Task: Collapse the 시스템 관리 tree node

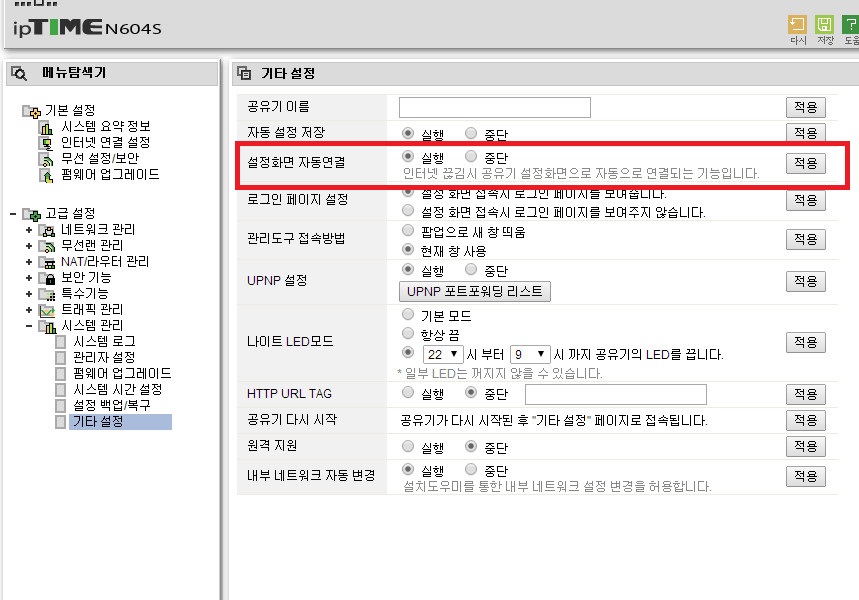Action: pyautogui.click(x=29, y=326)
